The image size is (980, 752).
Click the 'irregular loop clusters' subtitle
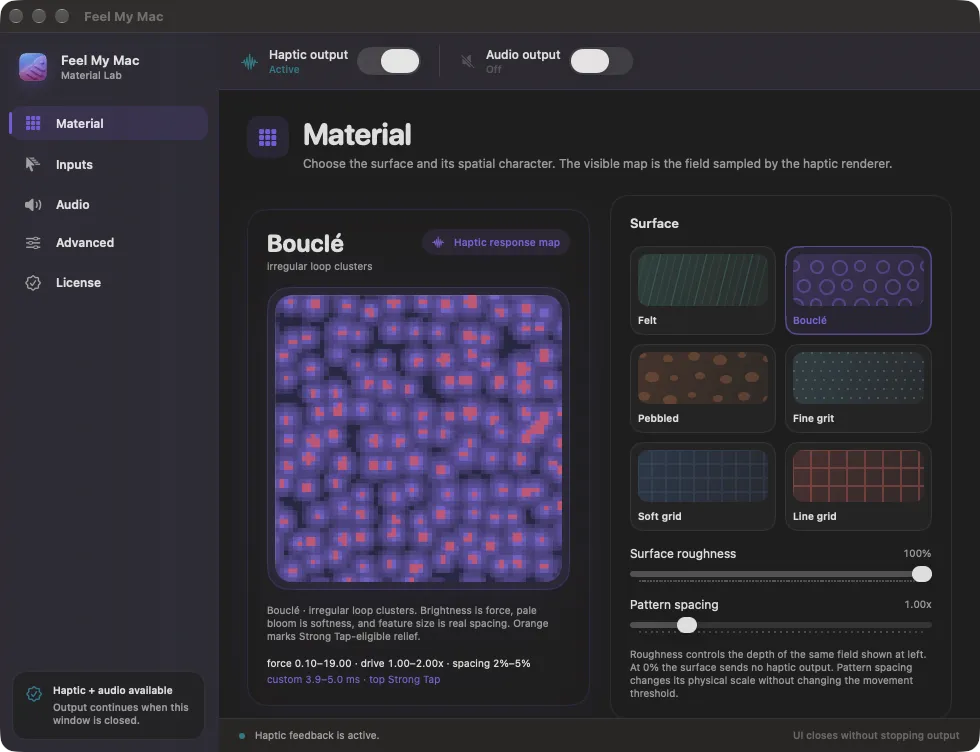coord(319,266)
